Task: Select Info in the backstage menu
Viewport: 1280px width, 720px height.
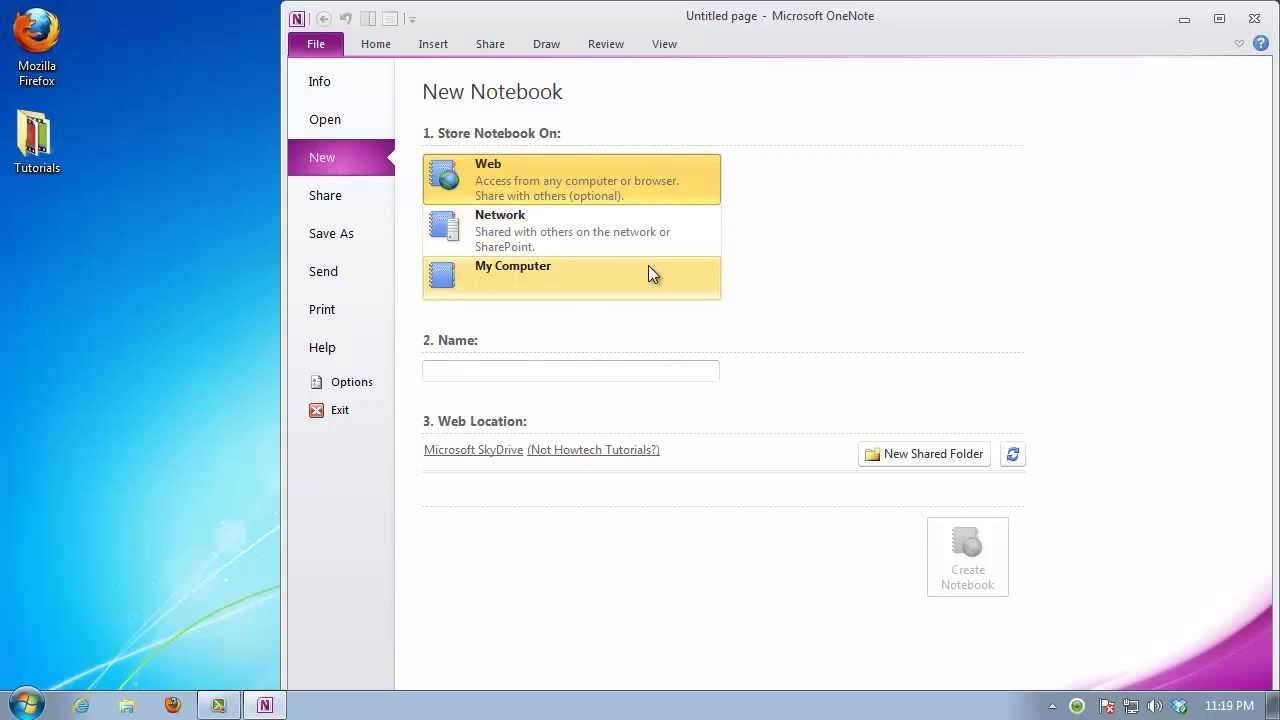Action: (341, 82)
